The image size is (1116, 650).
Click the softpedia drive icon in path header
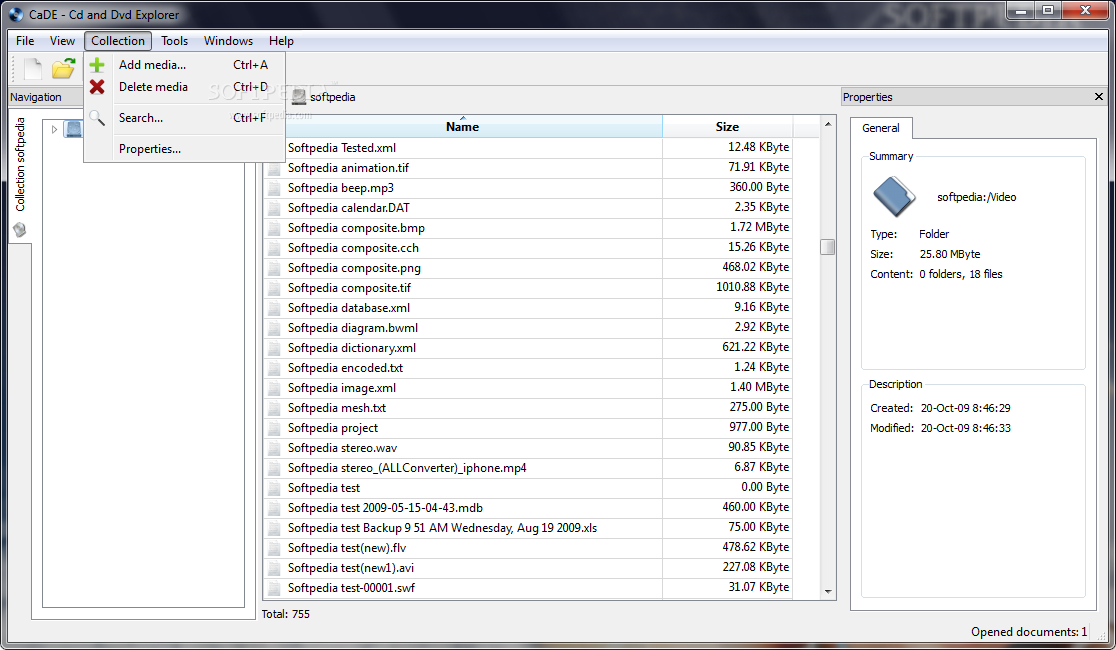tap(299, 97)
